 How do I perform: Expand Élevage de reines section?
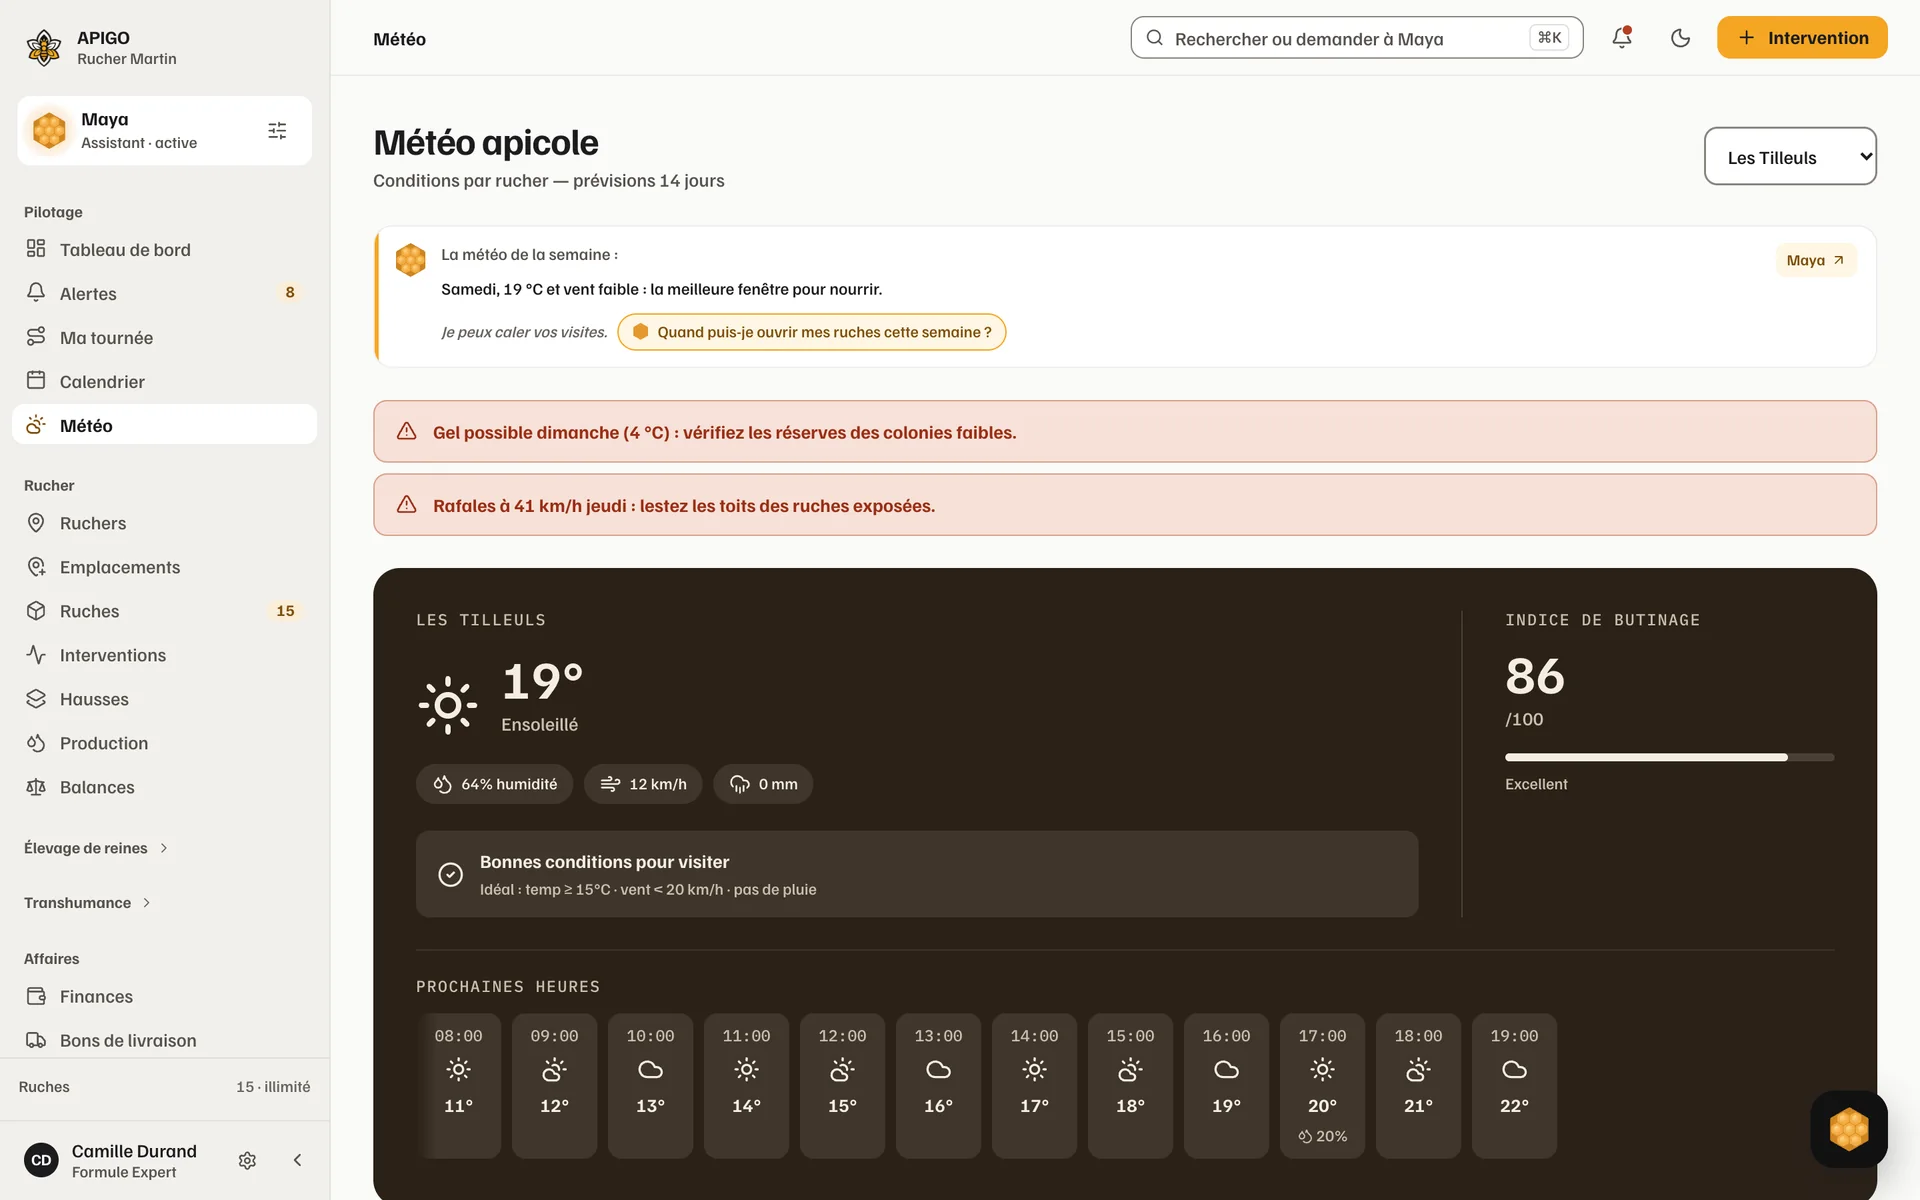96,848
